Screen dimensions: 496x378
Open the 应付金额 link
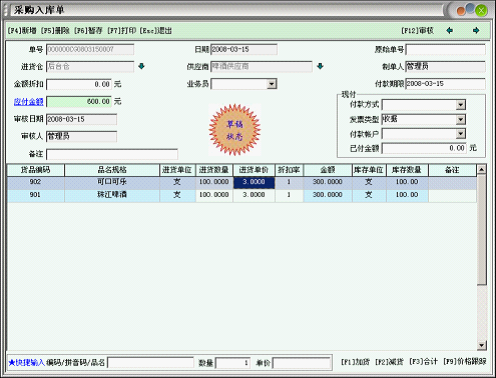click(29, 102)
